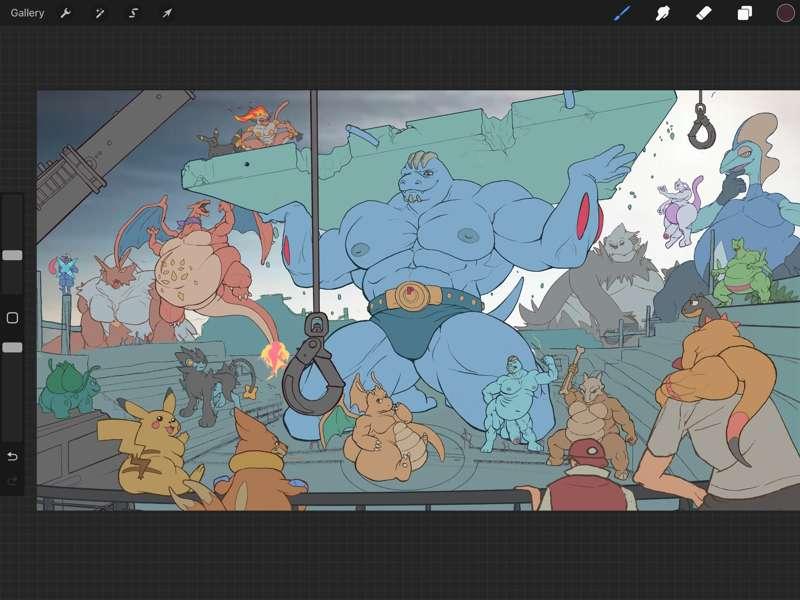800x600 pixels.
Task: Click the brush opacity slider handle
Action: pyautogui.click(x=12, y=347)
